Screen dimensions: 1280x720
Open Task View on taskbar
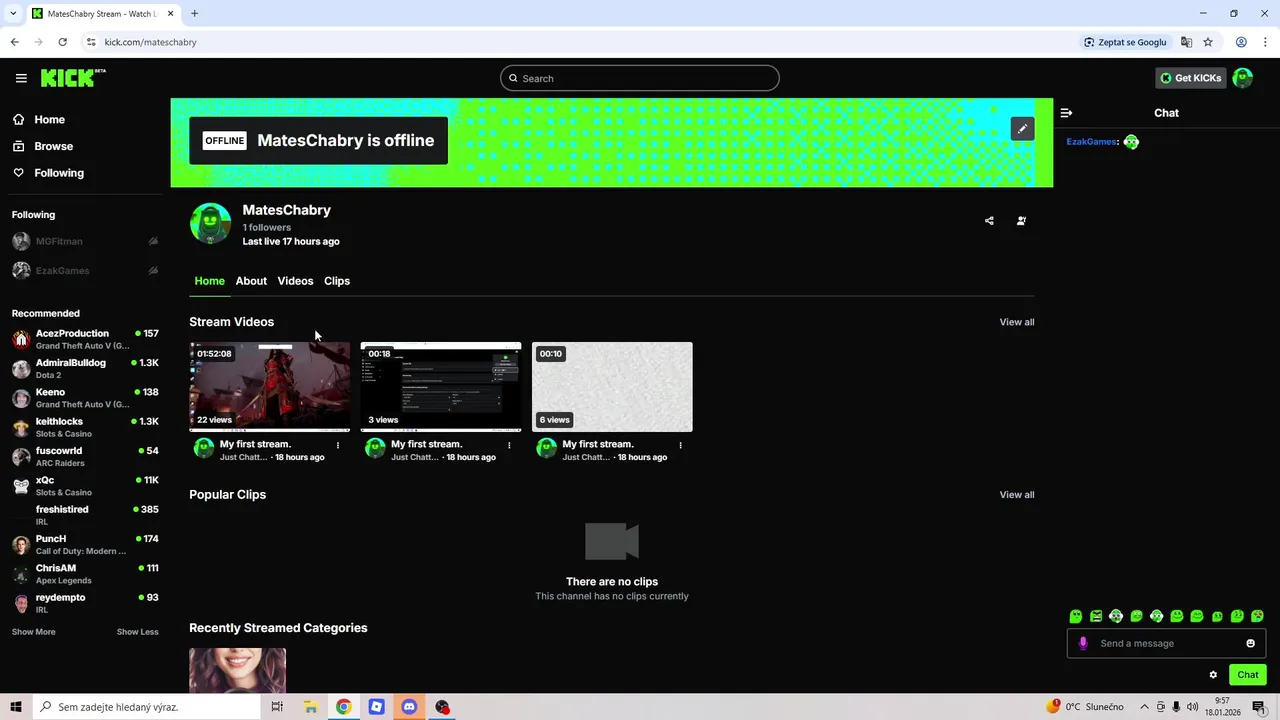(277, 707)
